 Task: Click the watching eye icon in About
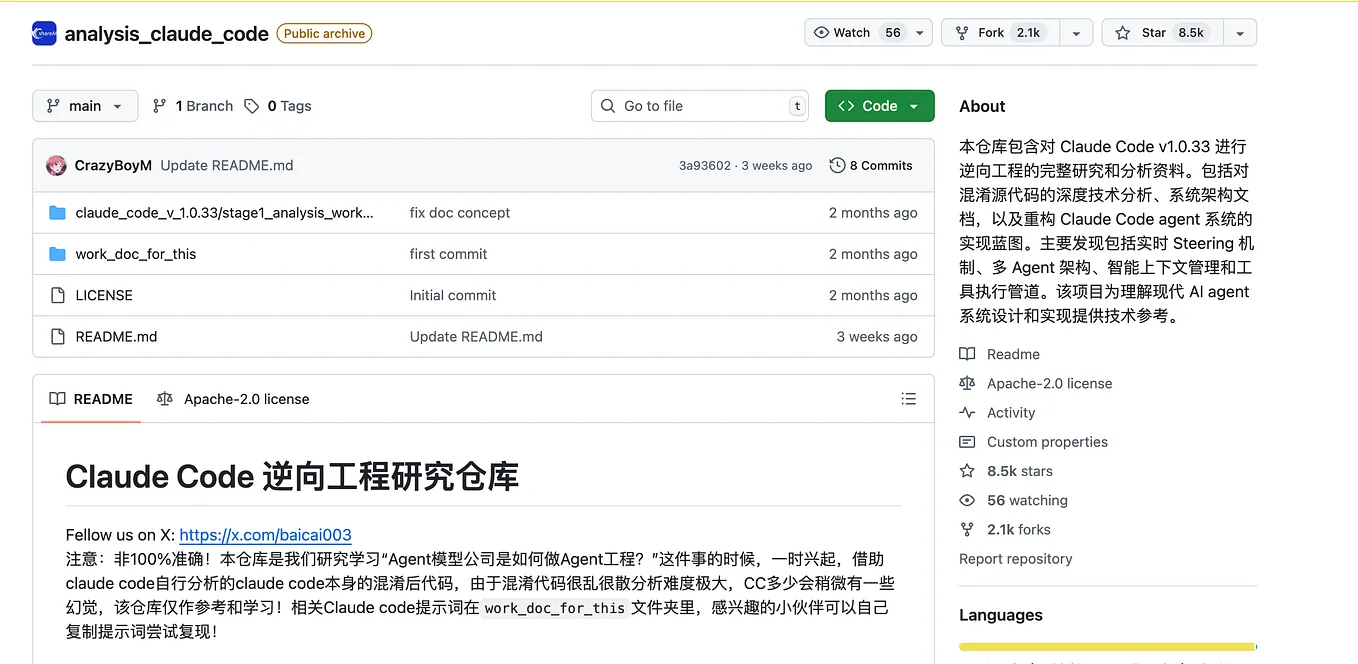pos(967,500)
